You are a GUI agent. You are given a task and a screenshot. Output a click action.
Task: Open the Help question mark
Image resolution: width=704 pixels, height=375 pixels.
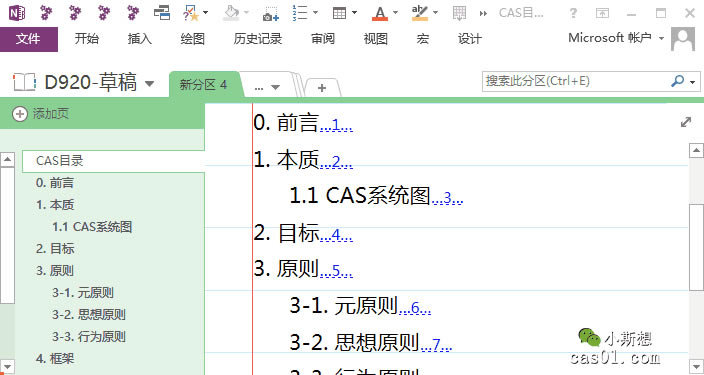coord(573,13)
